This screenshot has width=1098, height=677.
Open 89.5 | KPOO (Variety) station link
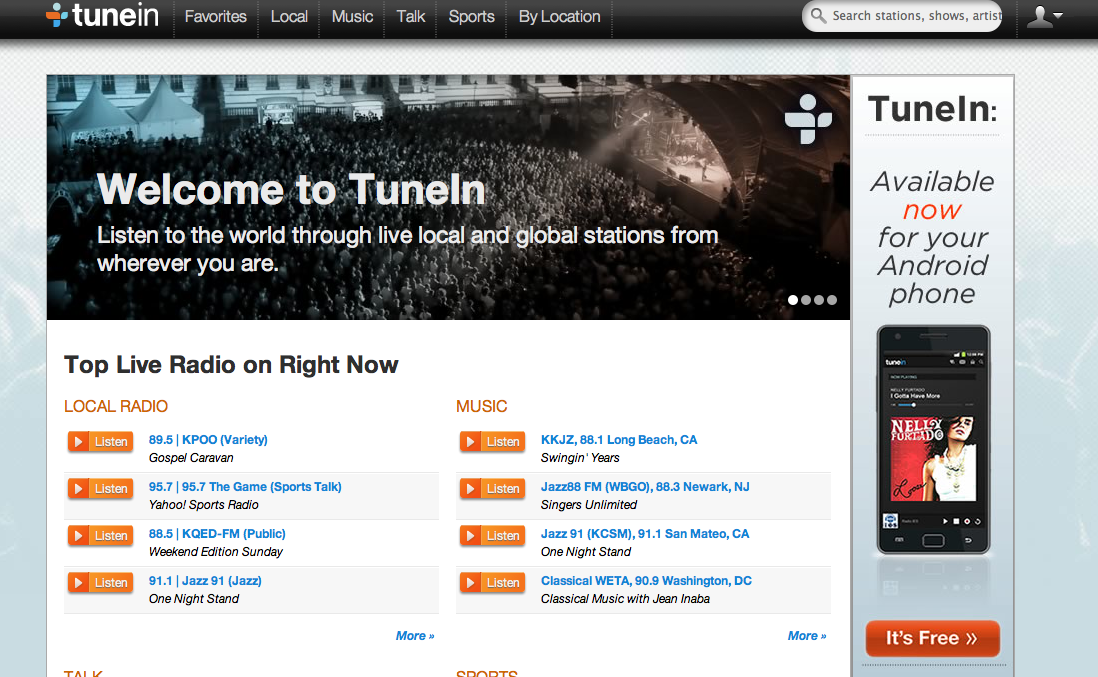[x=208, y=440]
